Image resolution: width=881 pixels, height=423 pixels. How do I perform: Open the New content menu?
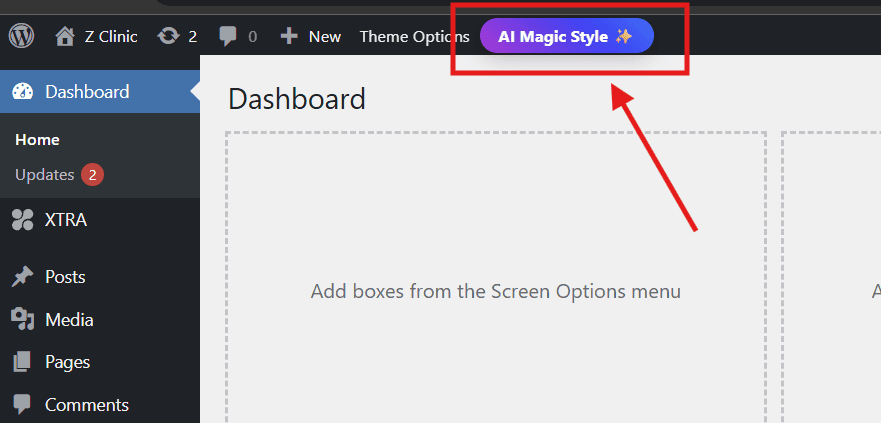tap(324, 36)
